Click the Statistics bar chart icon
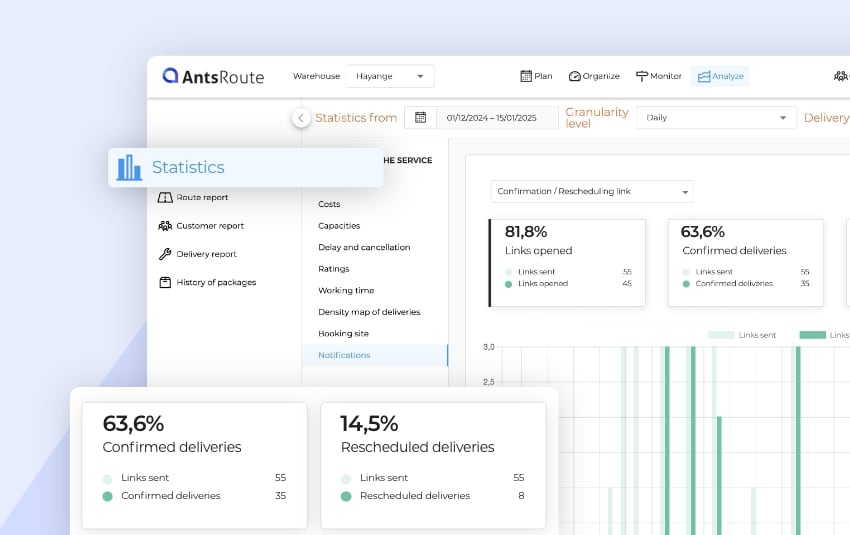Screen dimensions: 850x535 129,167
